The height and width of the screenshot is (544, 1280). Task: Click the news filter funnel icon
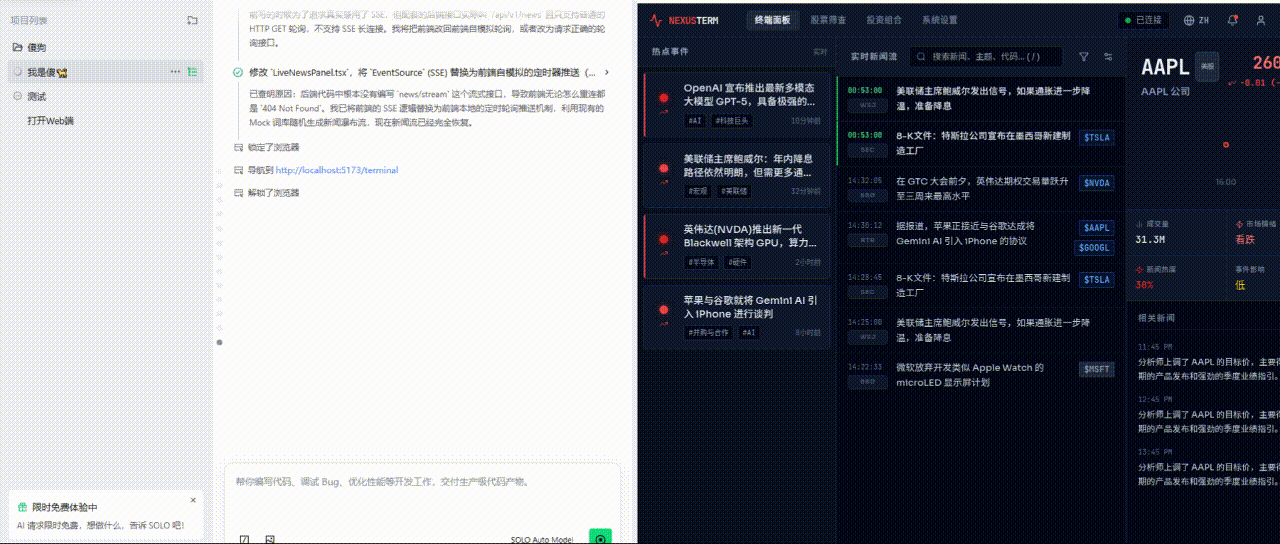(x=1084, y=57)
